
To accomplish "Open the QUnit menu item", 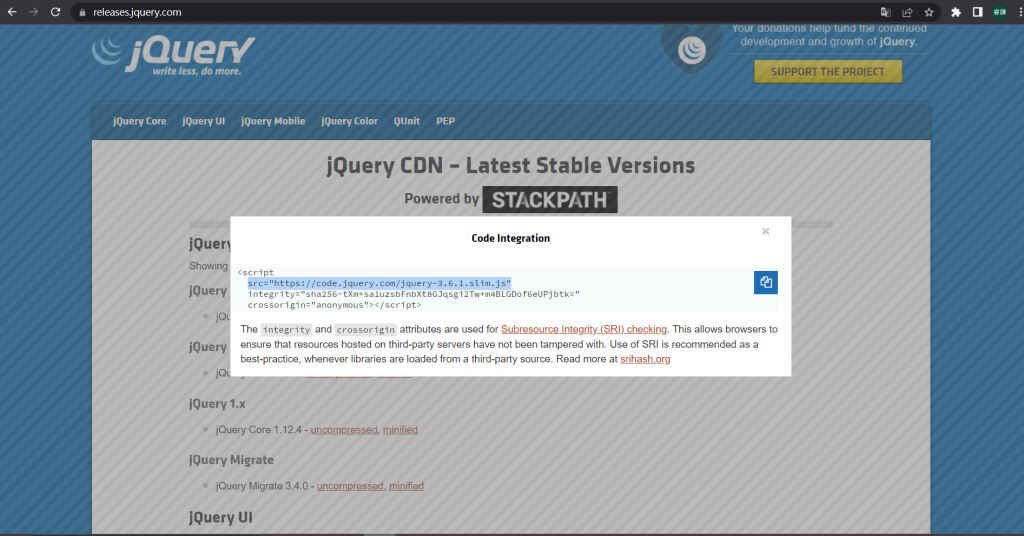I will click(407, 121).
